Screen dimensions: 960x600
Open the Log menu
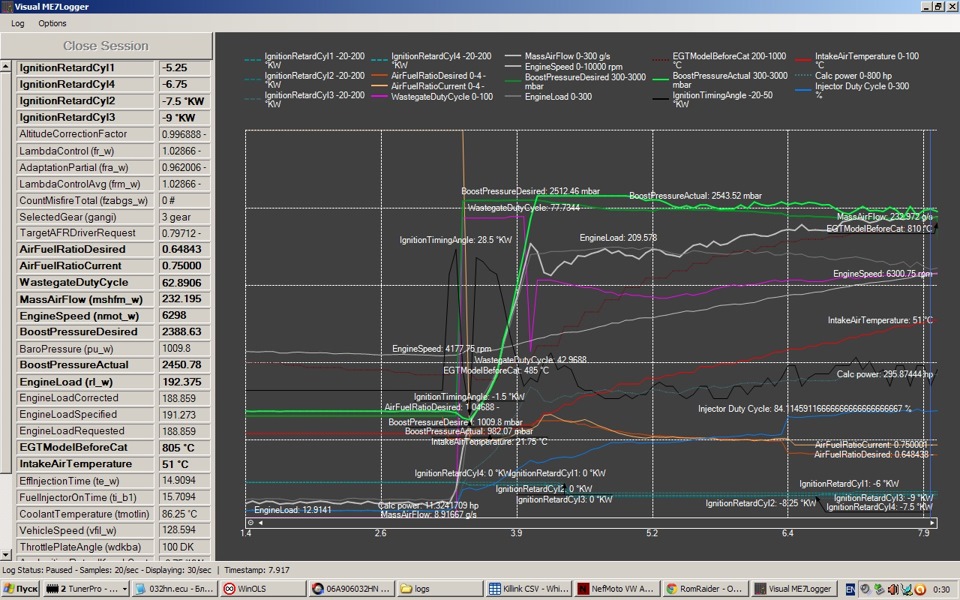click(x=18, y=23)
